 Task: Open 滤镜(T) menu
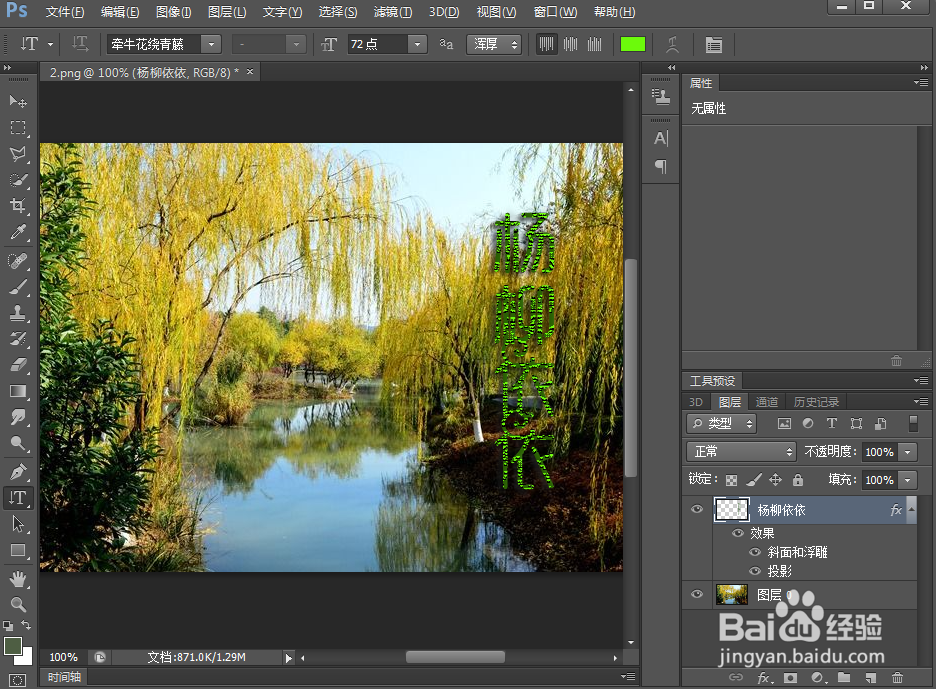393,12
